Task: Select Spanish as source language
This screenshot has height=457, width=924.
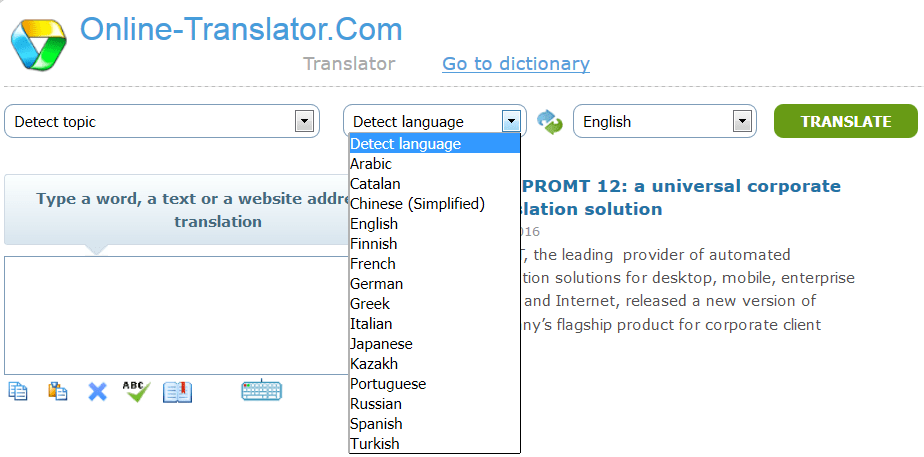Action: point(375,424)
